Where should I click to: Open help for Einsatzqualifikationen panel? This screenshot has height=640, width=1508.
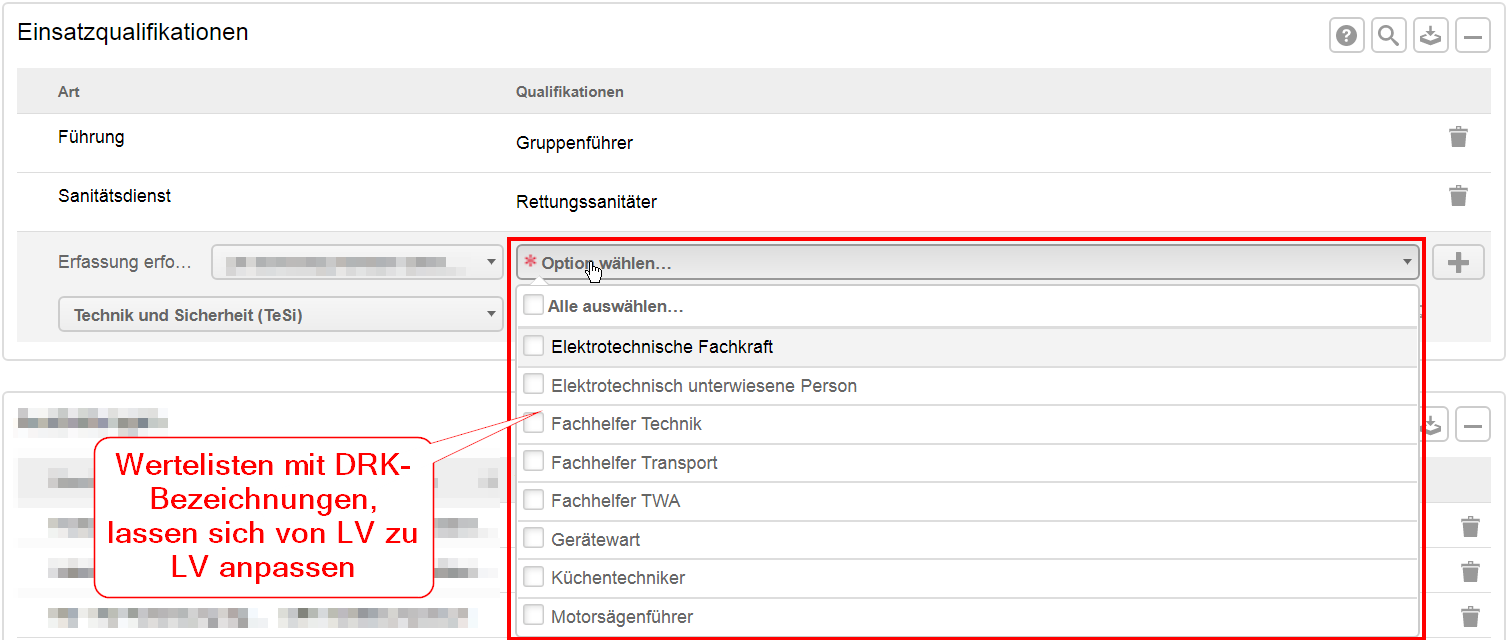(1347, 36)
